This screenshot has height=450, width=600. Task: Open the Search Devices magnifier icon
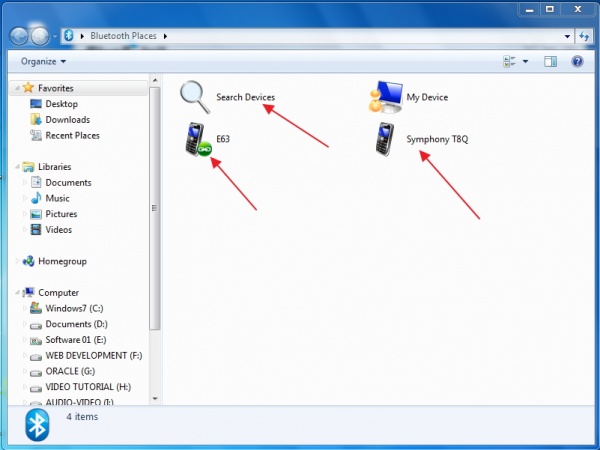[195, 97]
